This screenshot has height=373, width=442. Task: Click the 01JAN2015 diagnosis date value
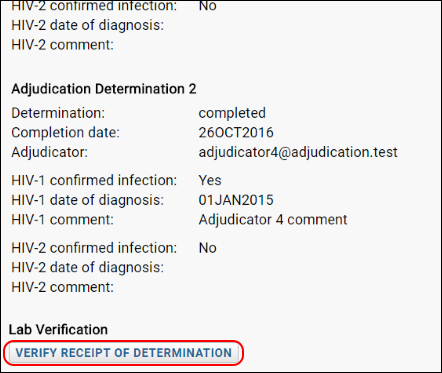click(236, 200)
